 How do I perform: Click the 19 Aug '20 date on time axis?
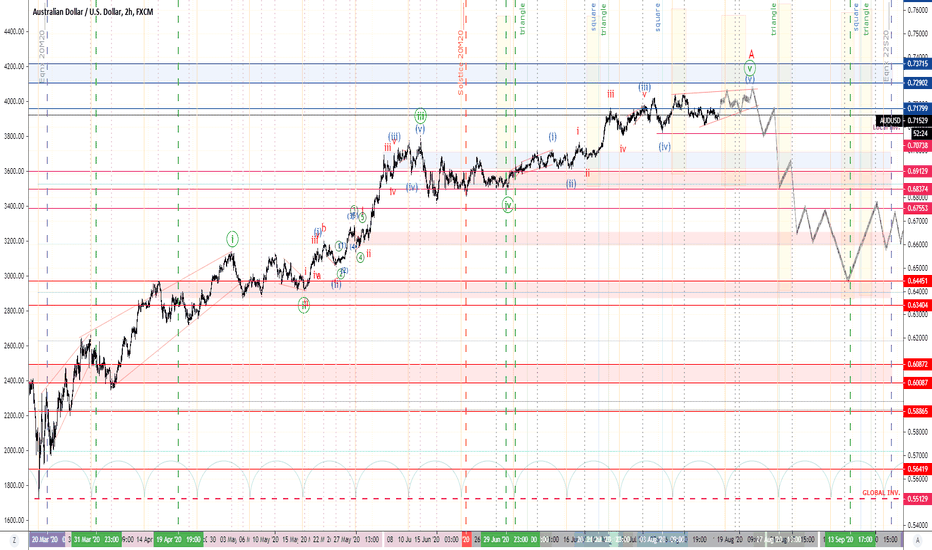coord(729,540)
